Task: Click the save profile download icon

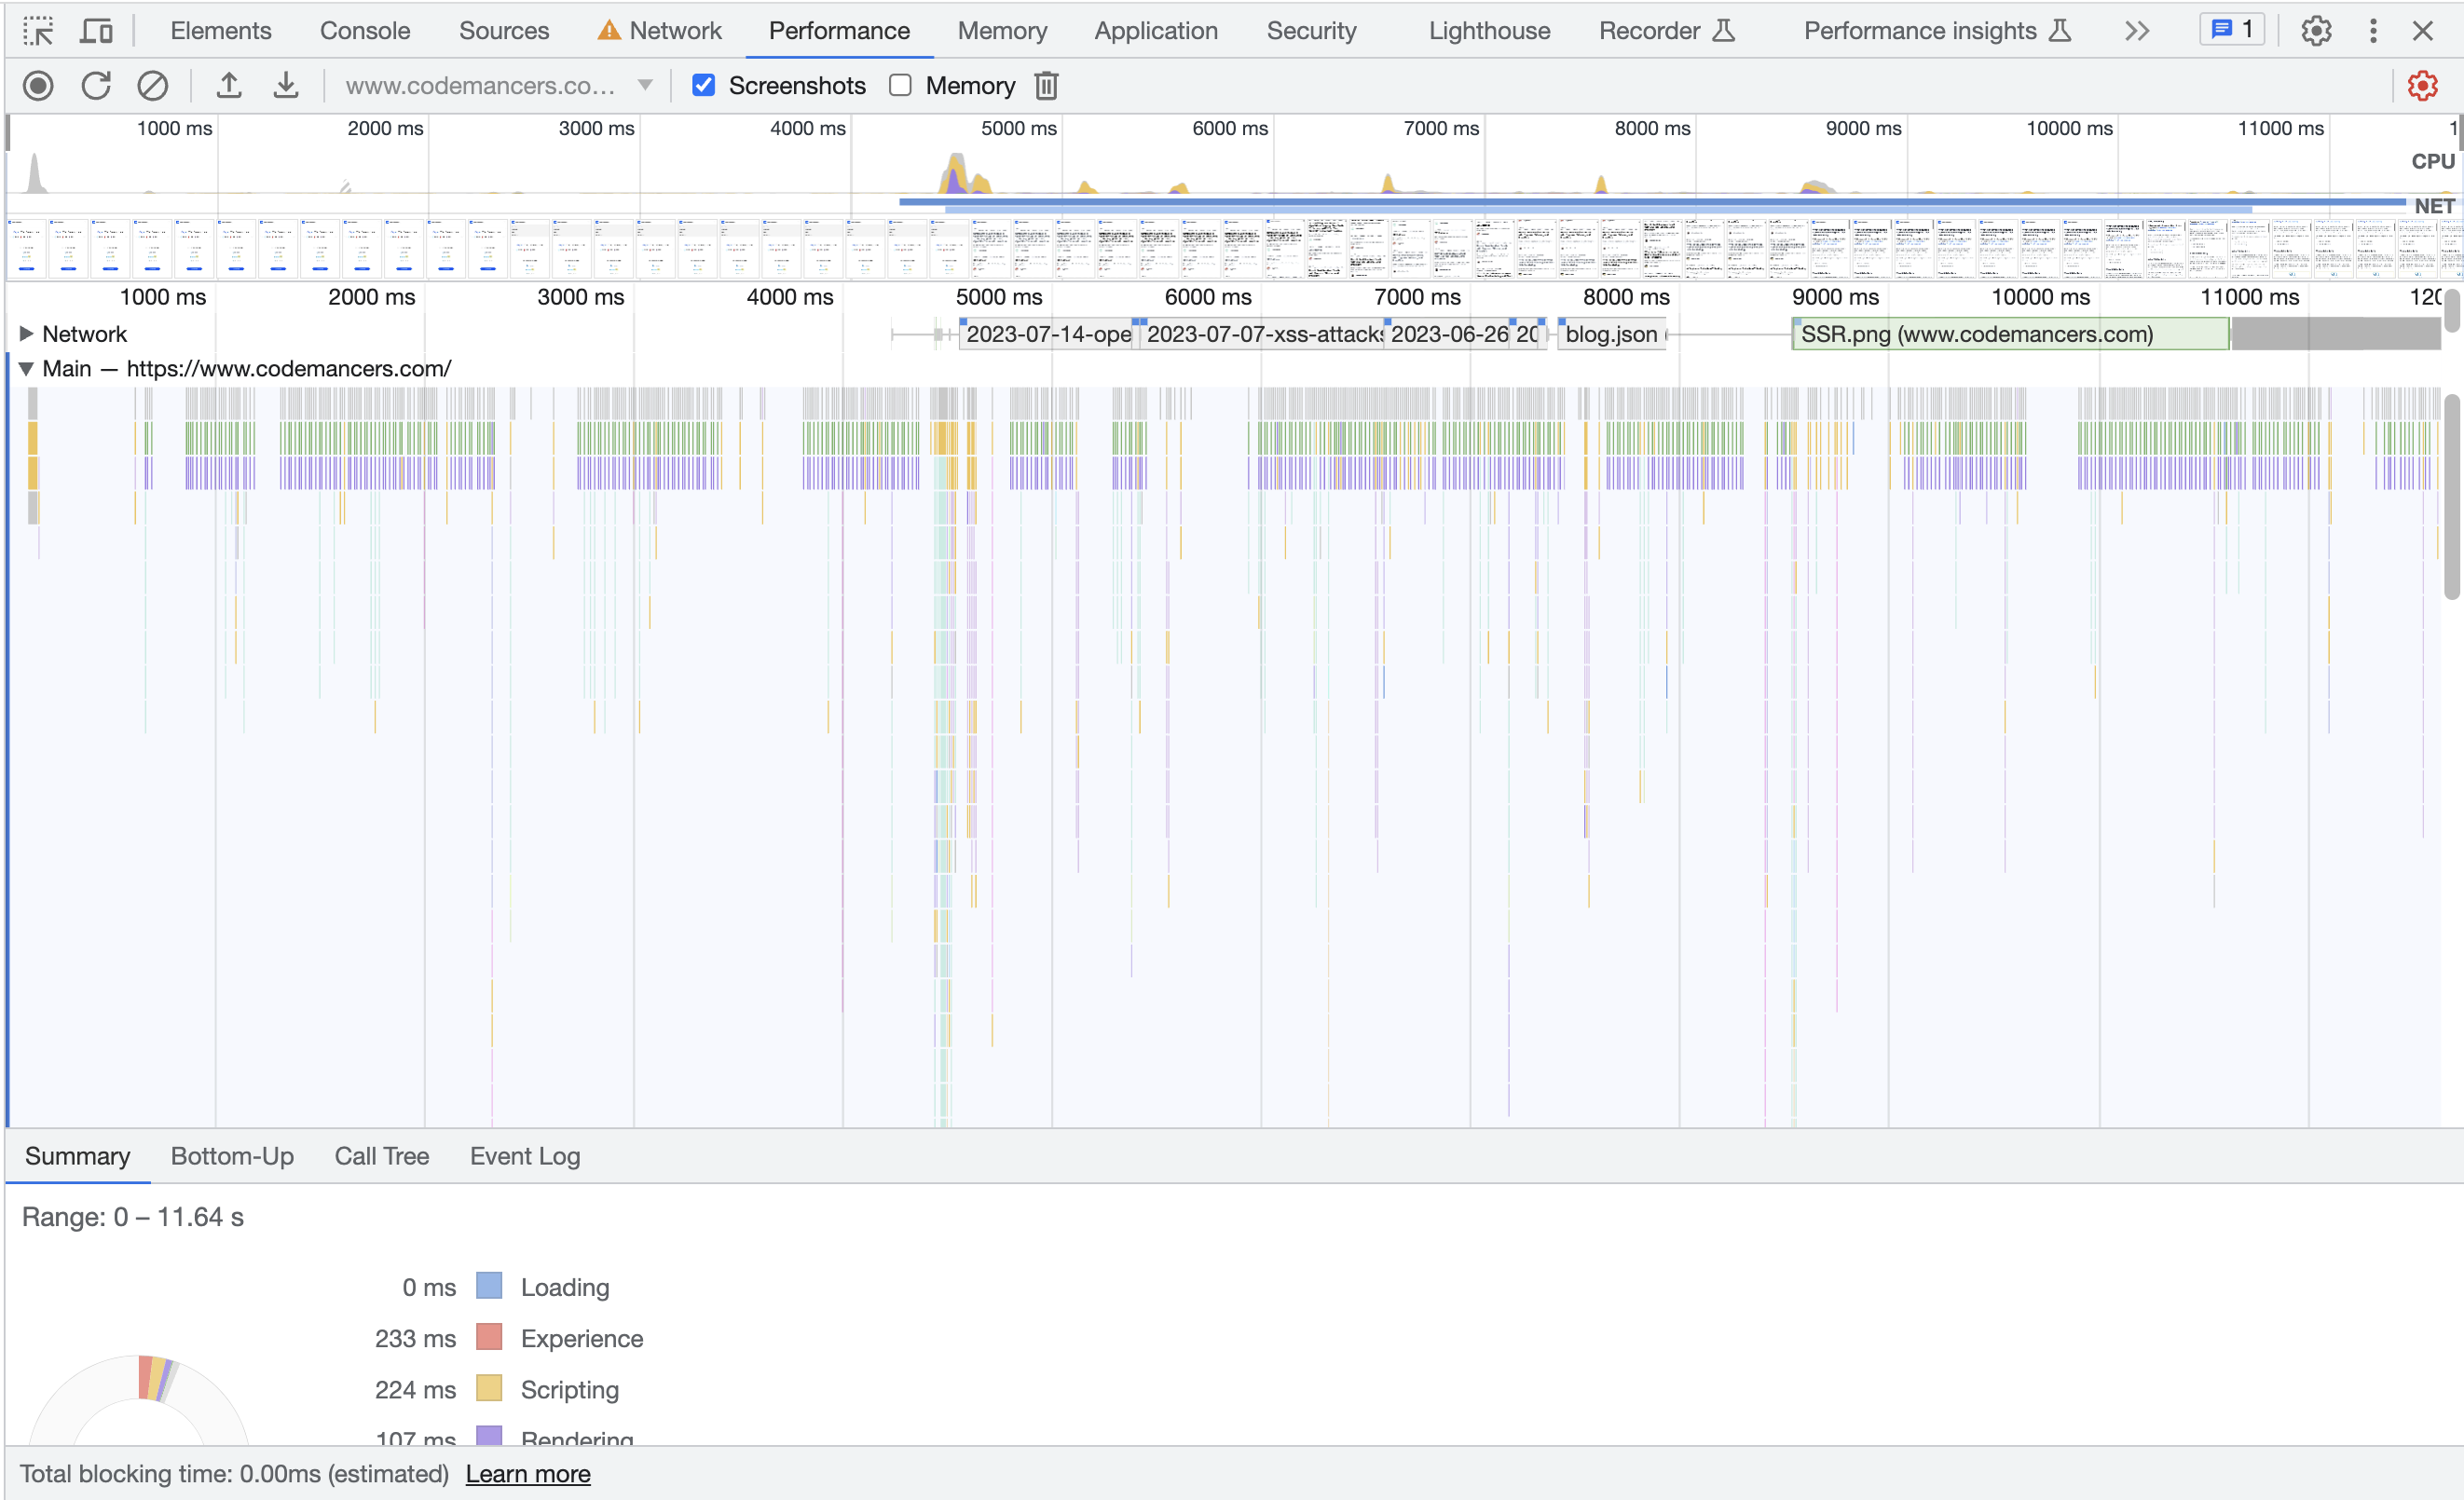Action: click(286, 86)
